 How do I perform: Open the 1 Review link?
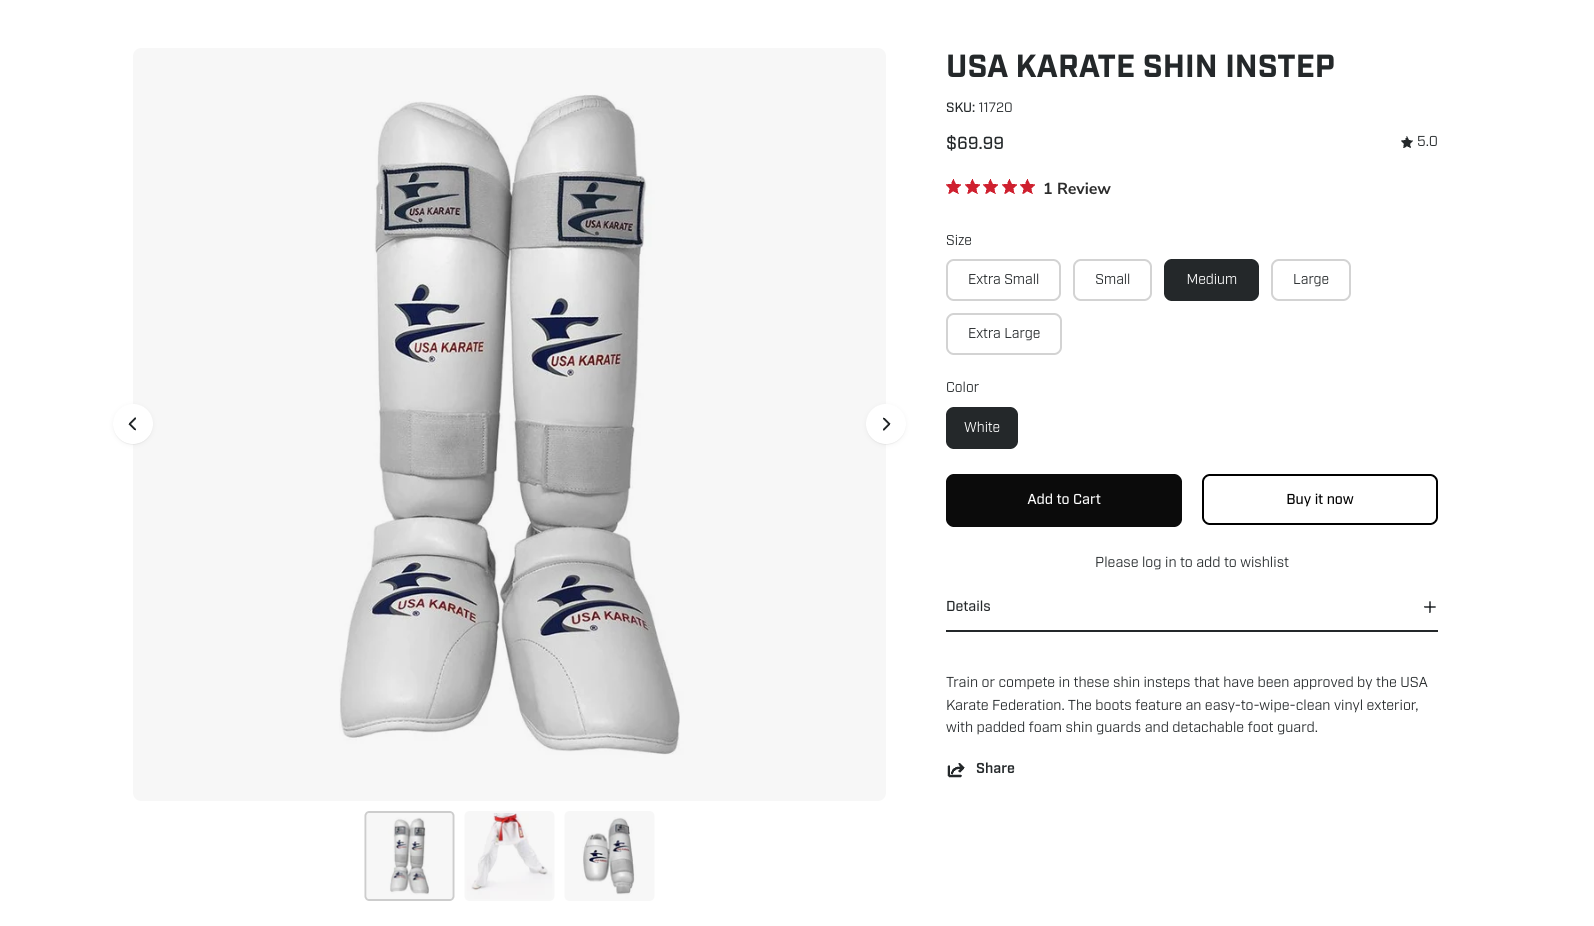click(1077, 189)
